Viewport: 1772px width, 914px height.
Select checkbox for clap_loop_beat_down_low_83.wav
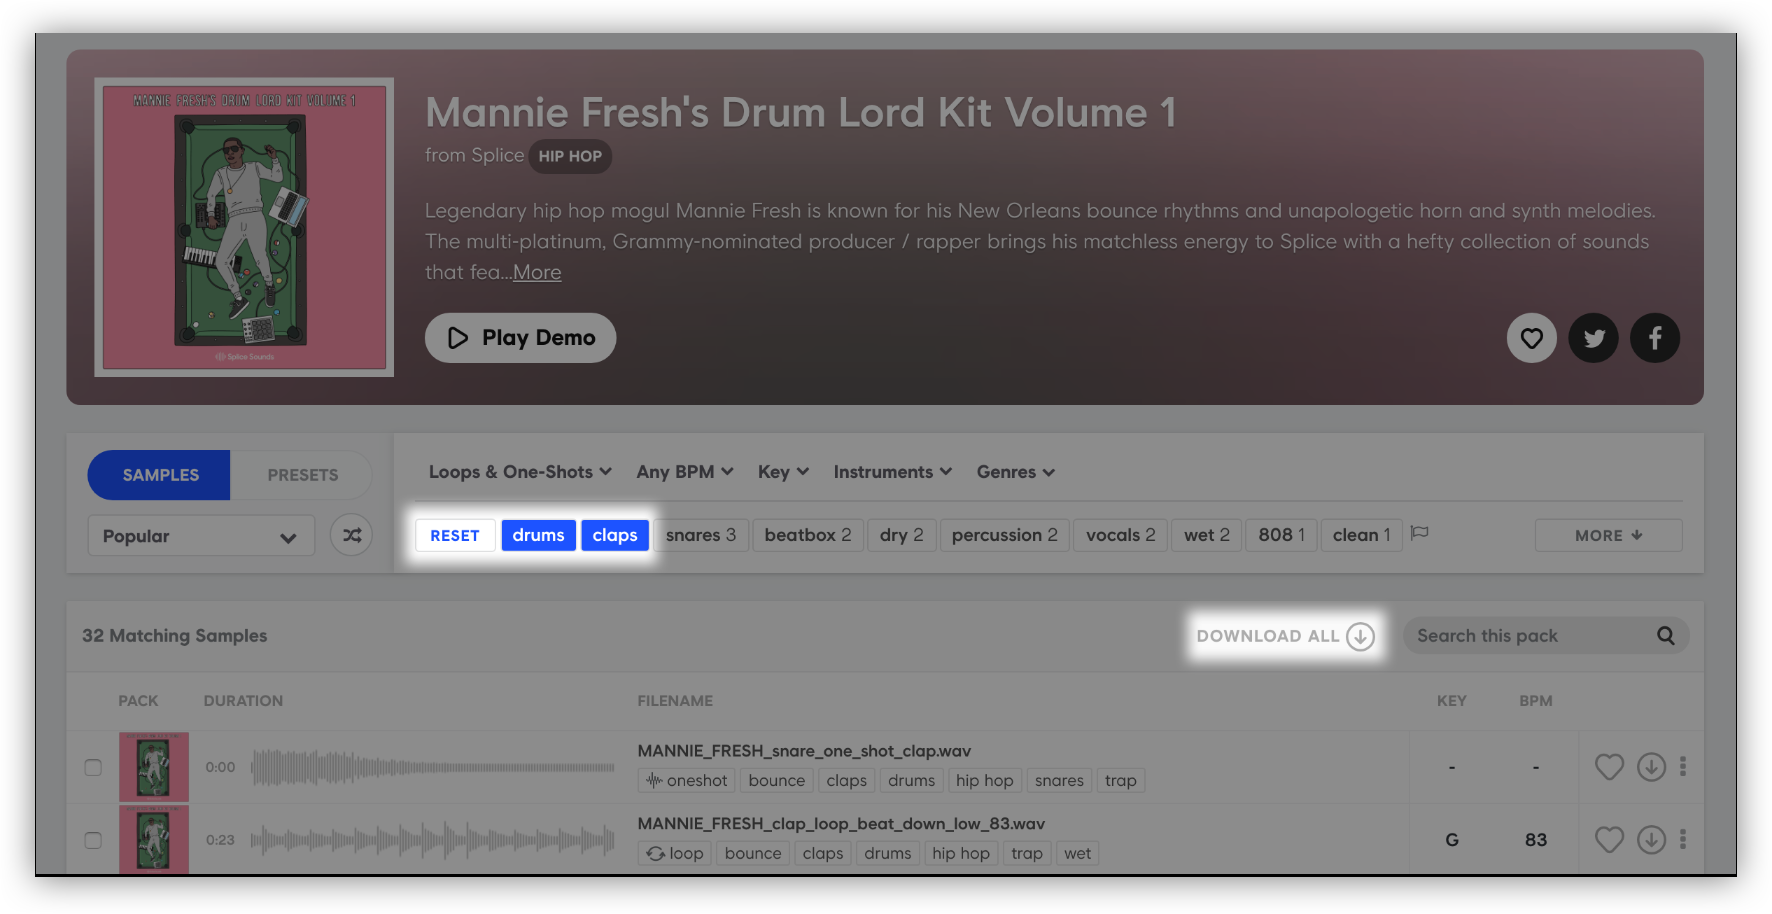pyautogui.click(x=93, y=840)
